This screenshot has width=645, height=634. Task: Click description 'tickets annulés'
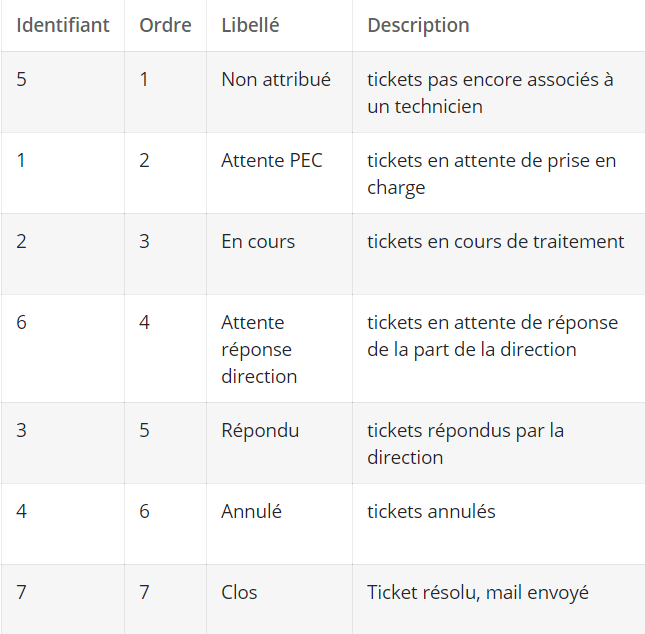point(431,511)
